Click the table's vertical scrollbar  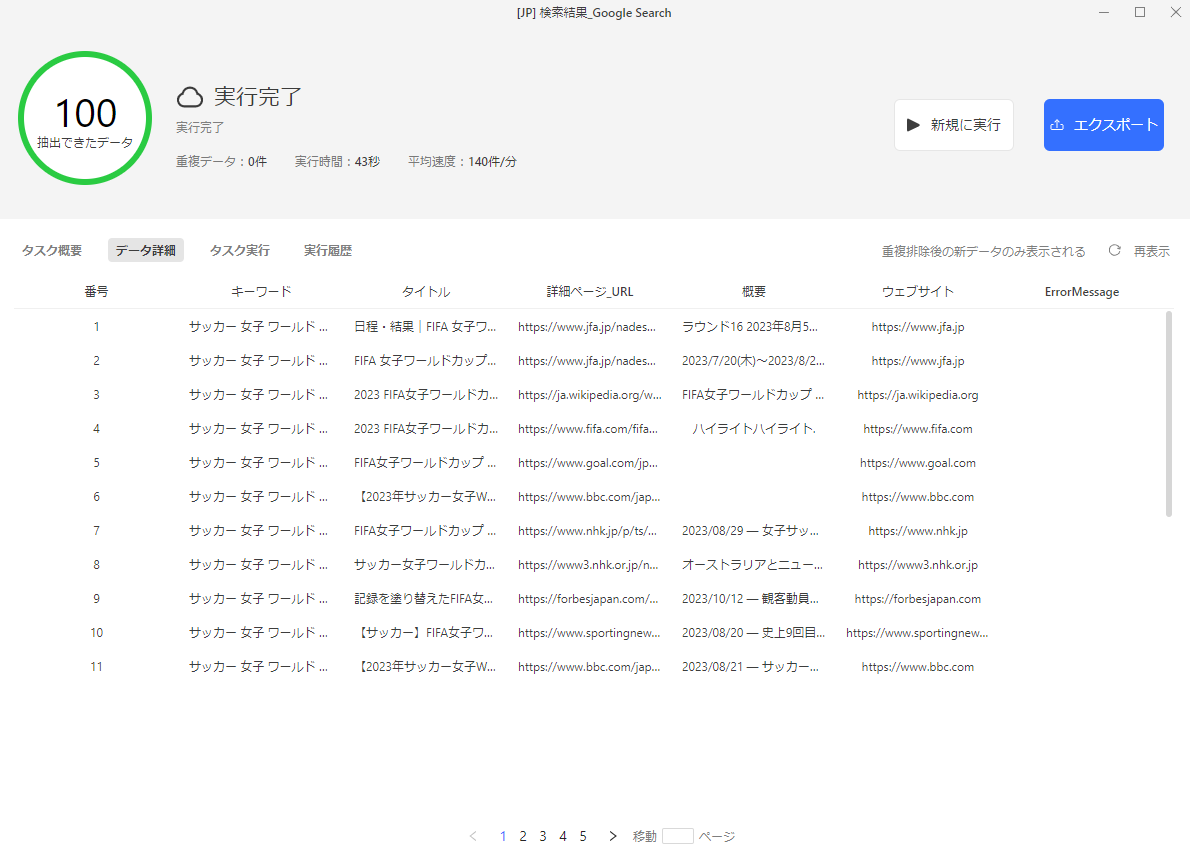point(1169,414)
